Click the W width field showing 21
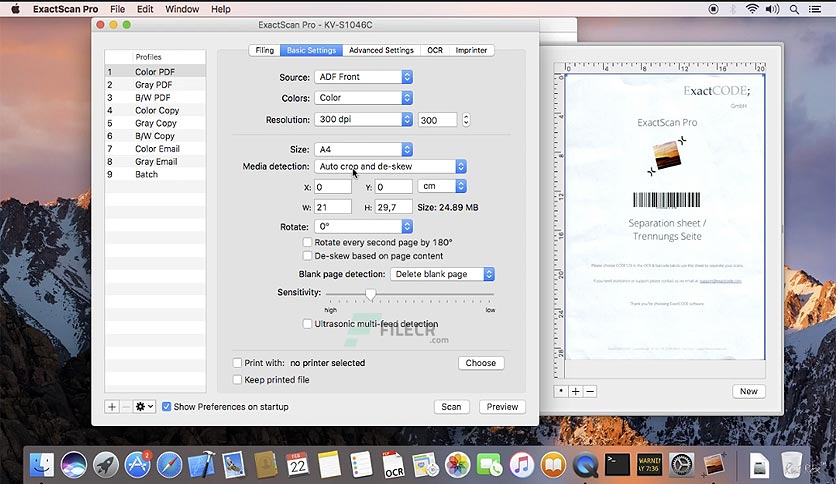836x484 pixels. pos(333,207)
